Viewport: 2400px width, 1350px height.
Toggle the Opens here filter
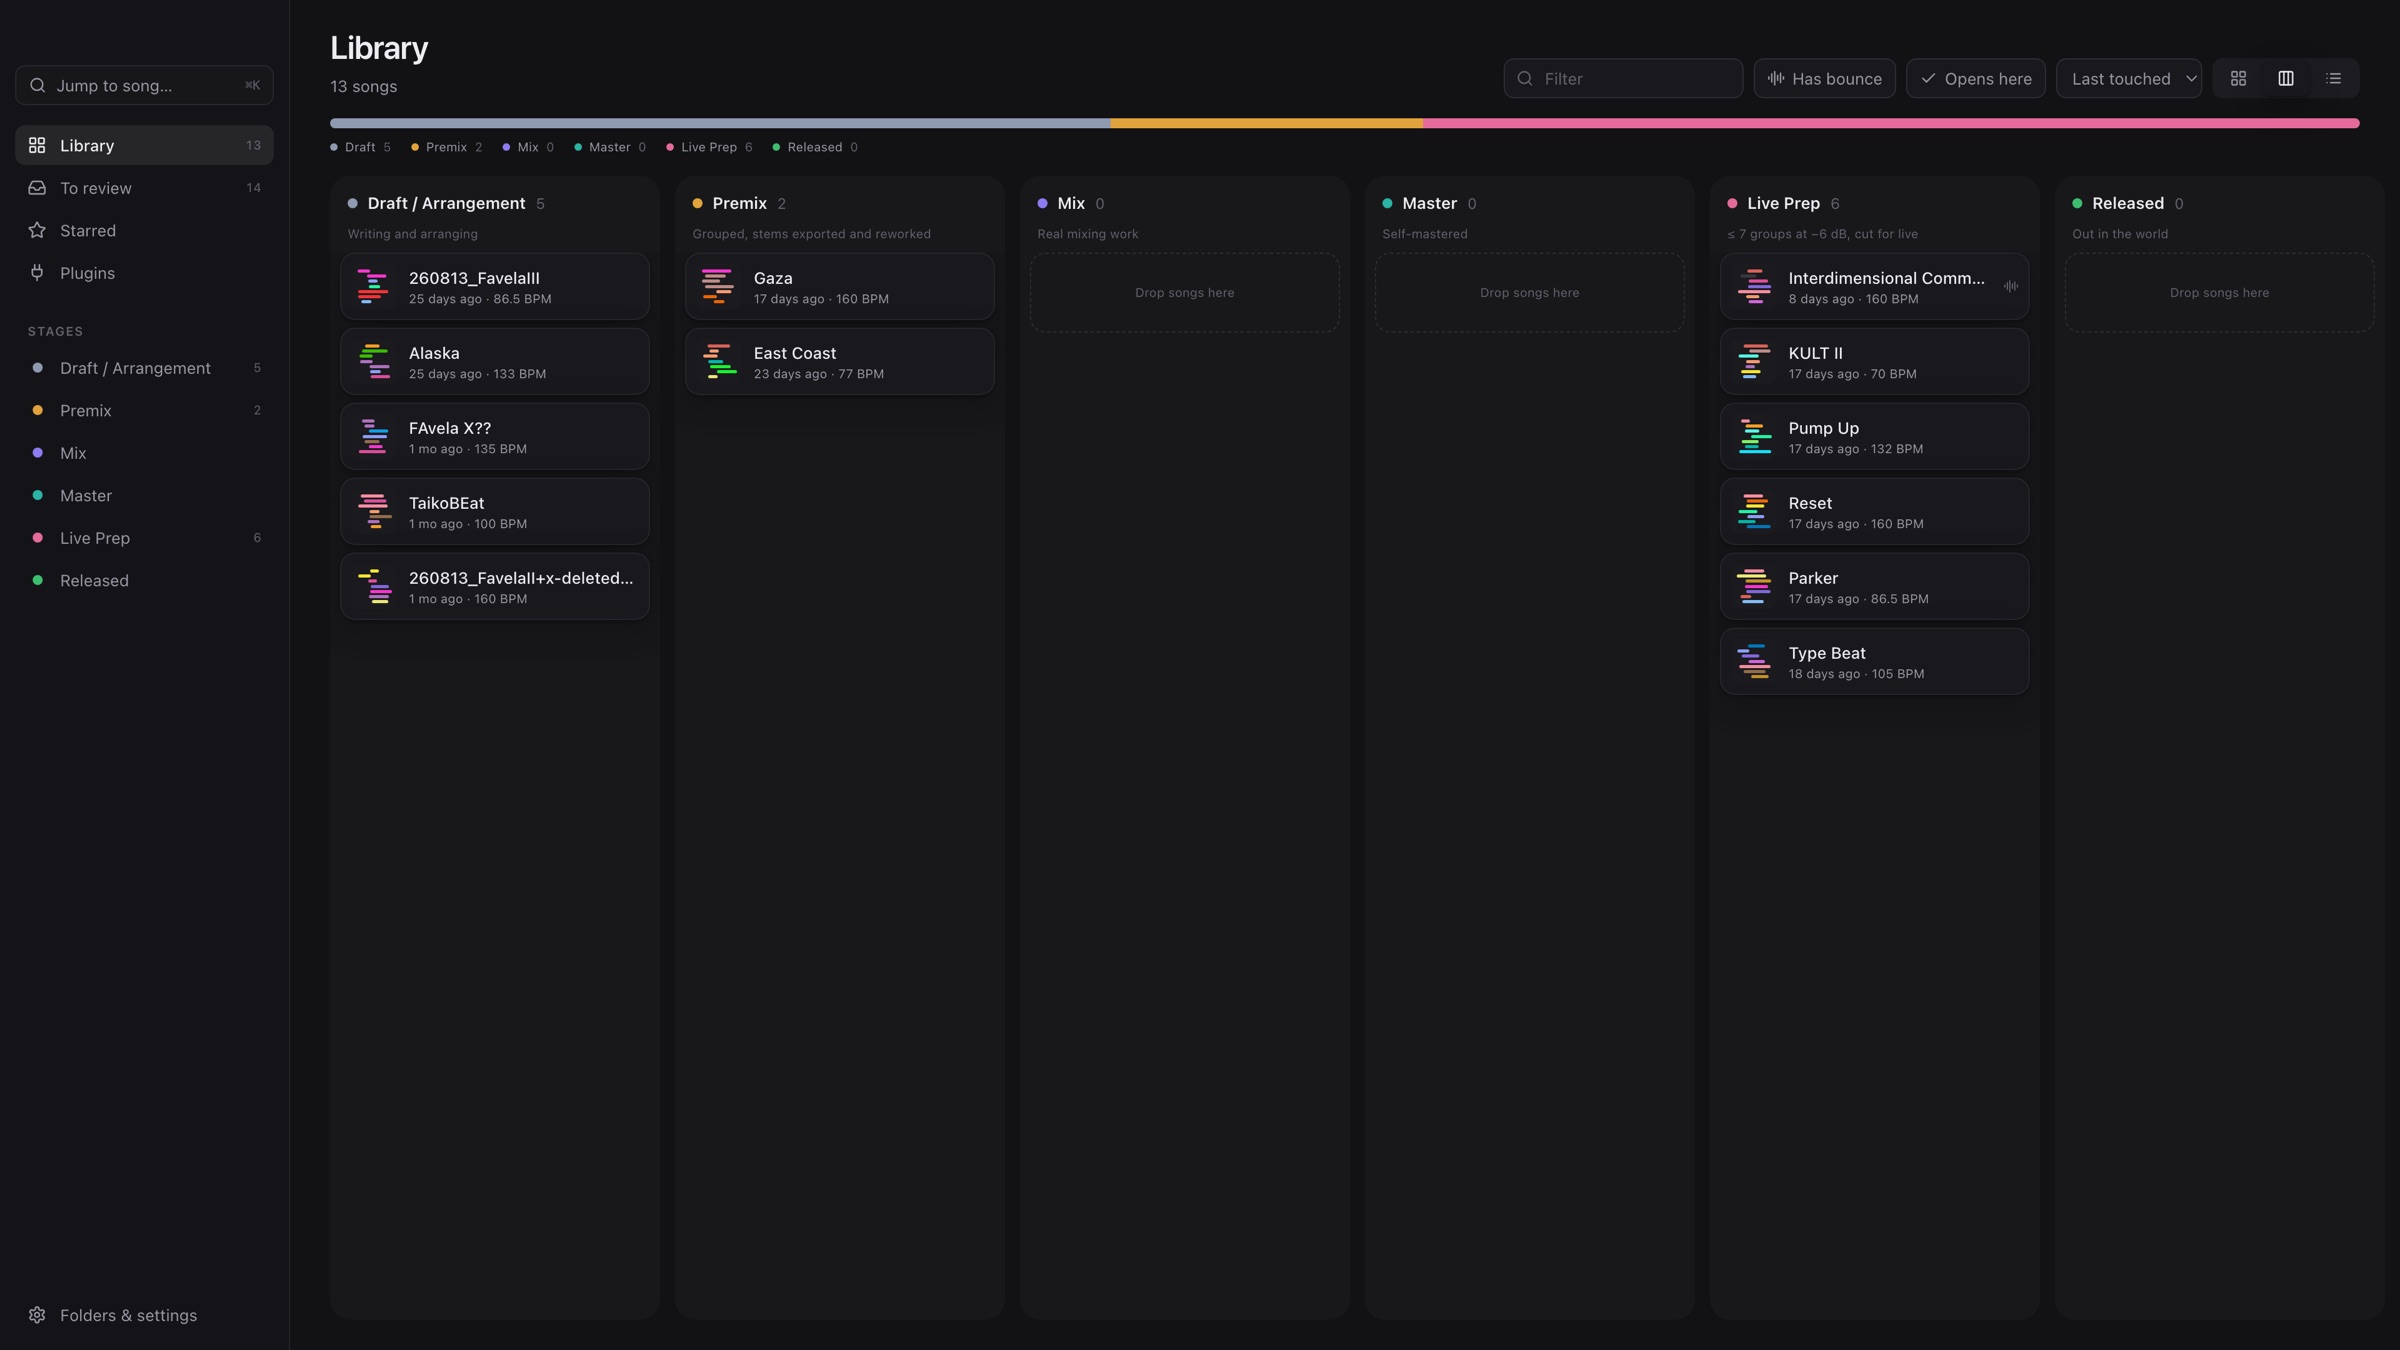[x=1975, y=78]
